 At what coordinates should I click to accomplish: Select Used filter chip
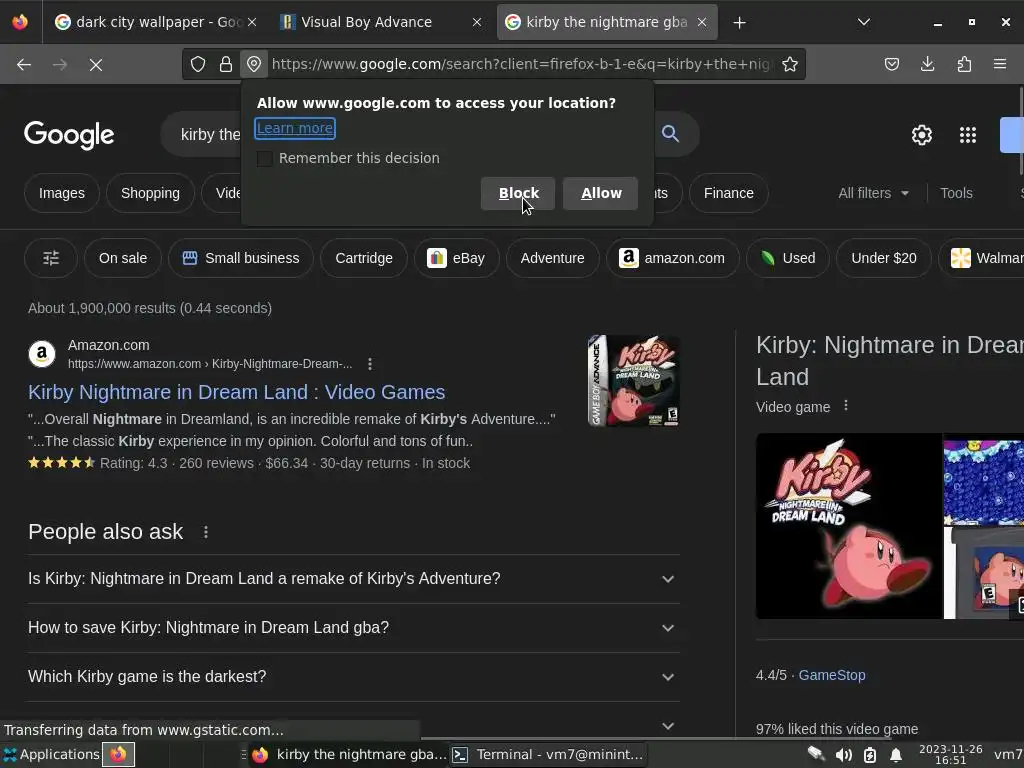(788, 258)
